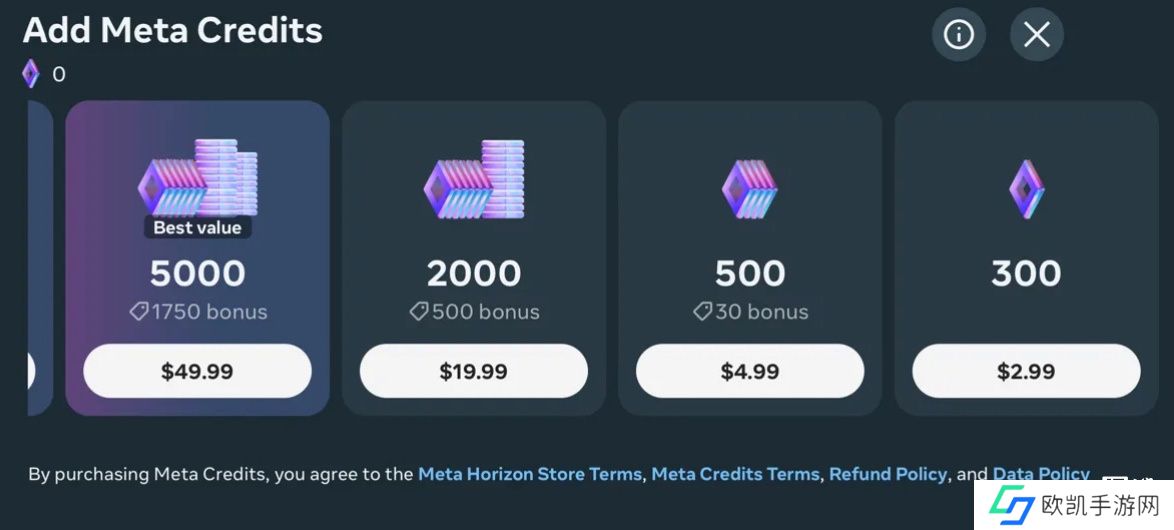Purchase 300 credits for $2.99
This screenshot has height=530, width=1174.
point(1026,372)
